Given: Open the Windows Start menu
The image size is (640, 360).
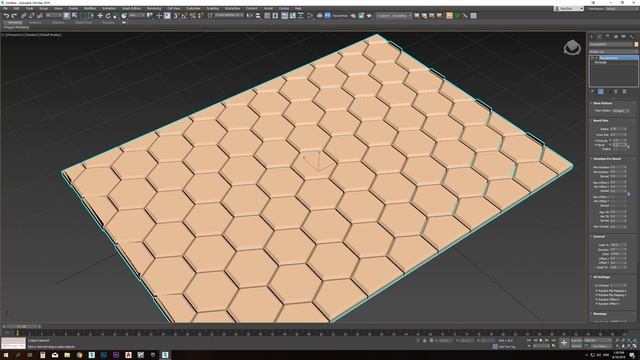Looking at the screenshot, I should point(6,355).
